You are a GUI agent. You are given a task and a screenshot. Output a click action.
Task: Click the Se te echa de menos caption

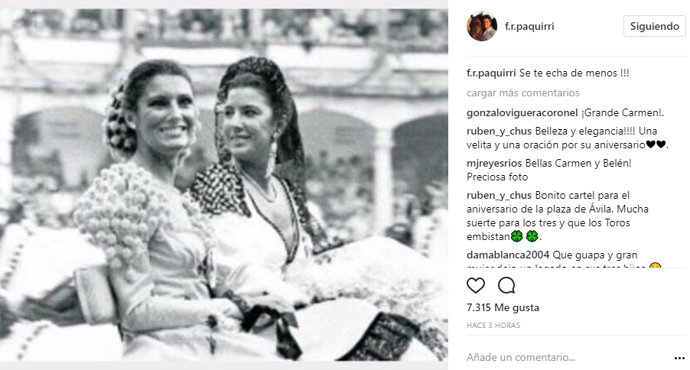pos(574,73)
